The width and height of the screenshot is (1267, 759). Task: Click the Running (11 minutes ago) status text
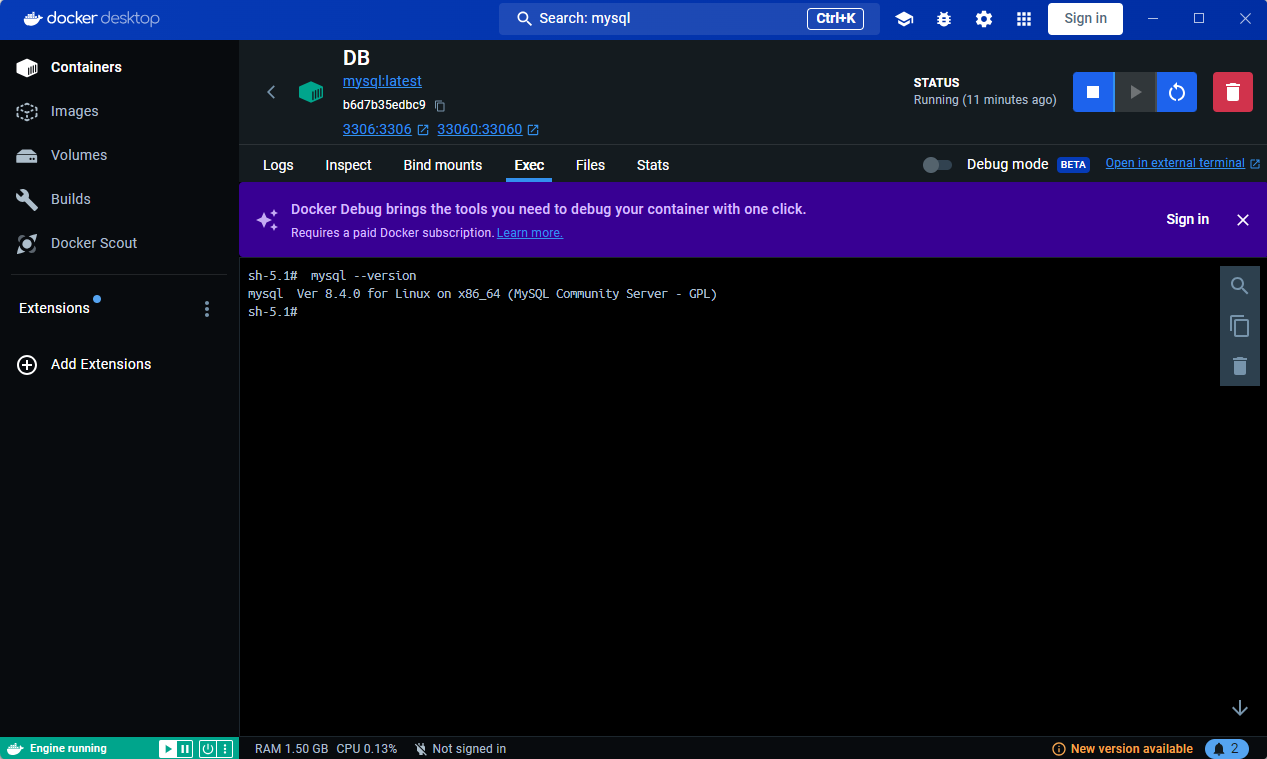click(x=985, y=100)
